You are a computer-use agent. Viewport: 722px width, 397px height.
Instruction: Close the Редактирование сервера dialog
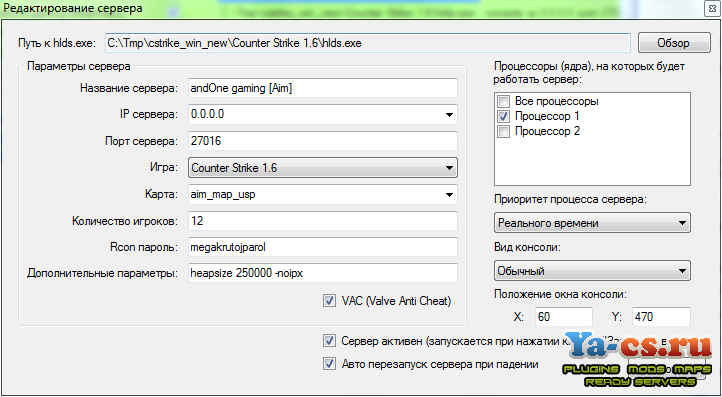712,10
